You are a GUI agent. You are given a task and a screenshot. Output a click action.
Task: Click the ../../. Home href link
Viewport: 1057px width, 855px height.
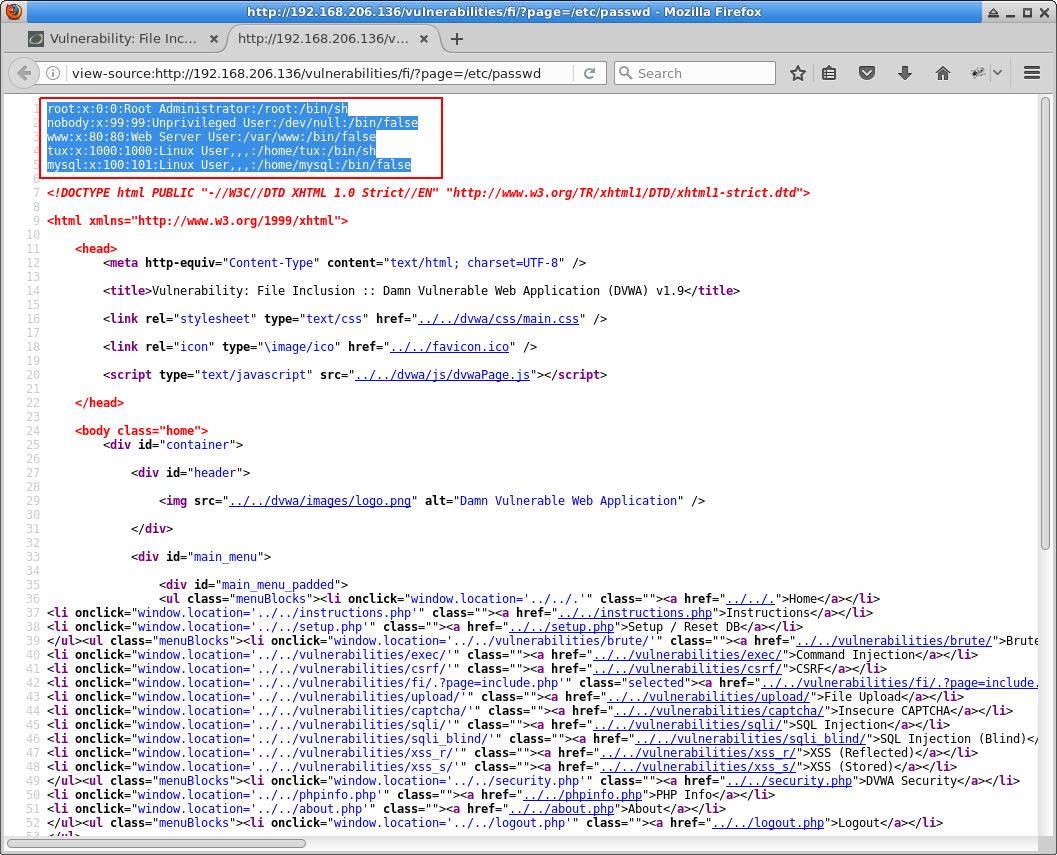750,599
